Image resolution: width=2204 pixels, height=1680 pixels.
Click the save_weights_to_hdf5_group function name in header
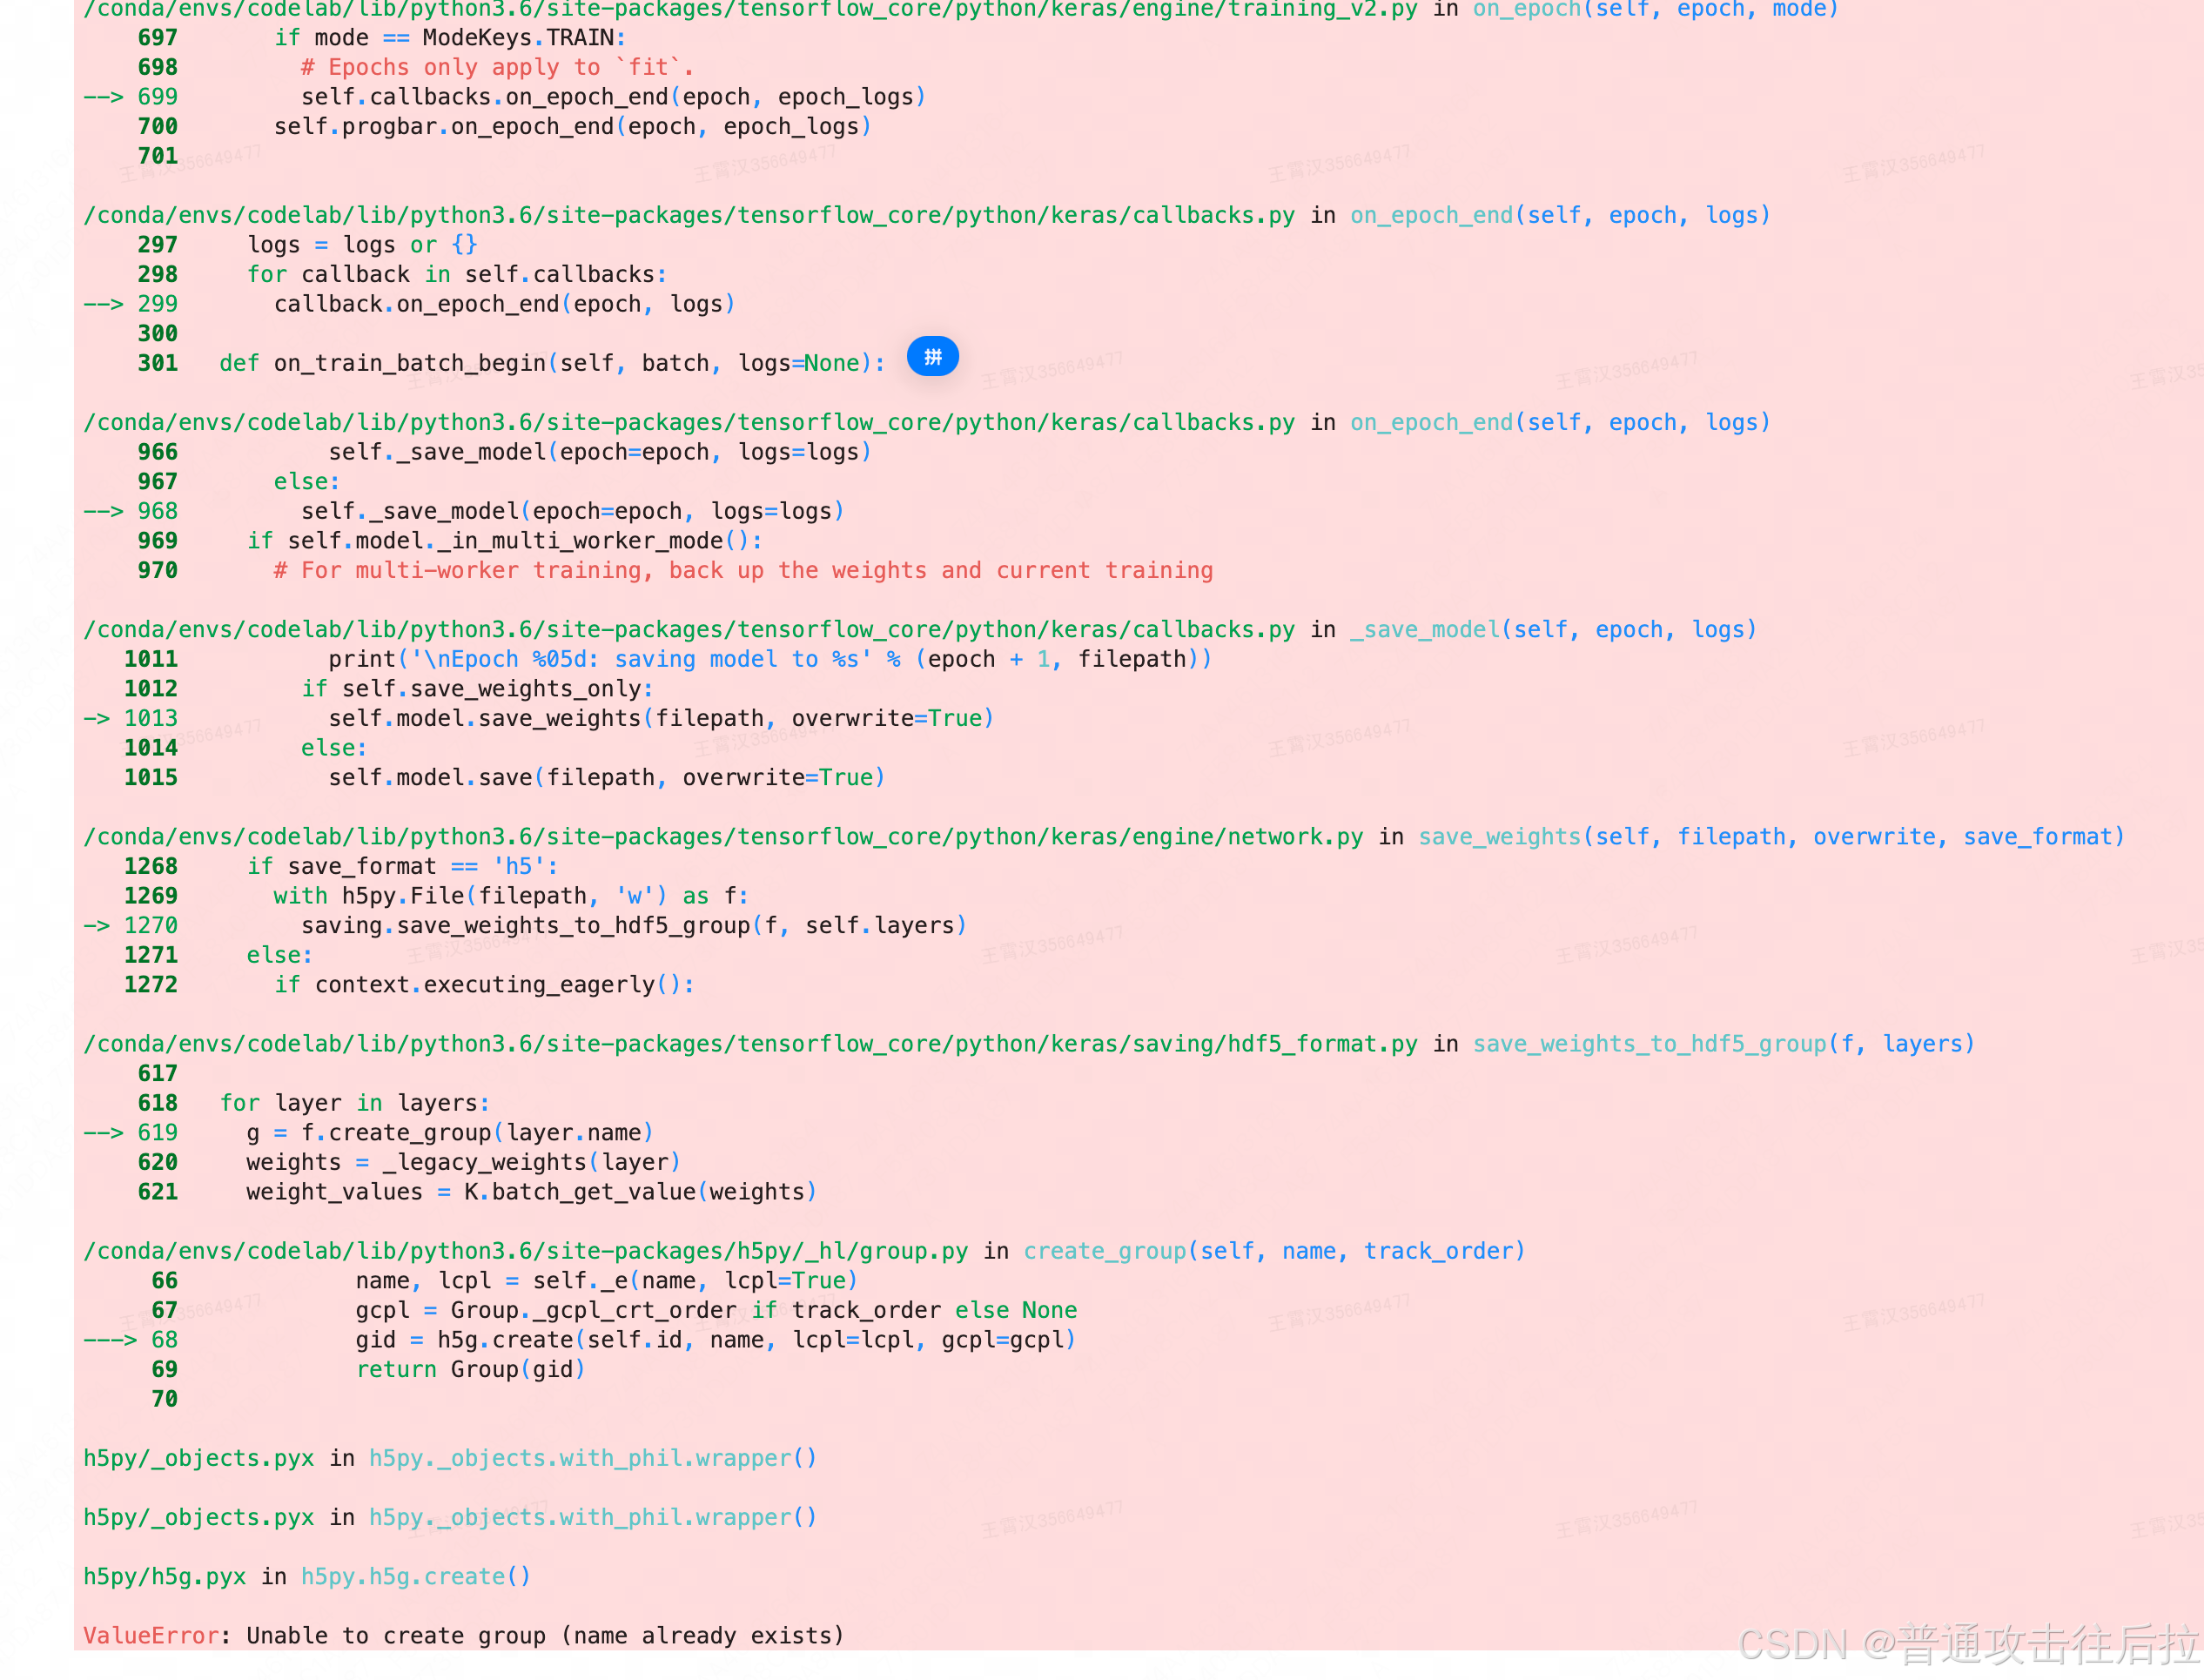click(1649, 1044)
